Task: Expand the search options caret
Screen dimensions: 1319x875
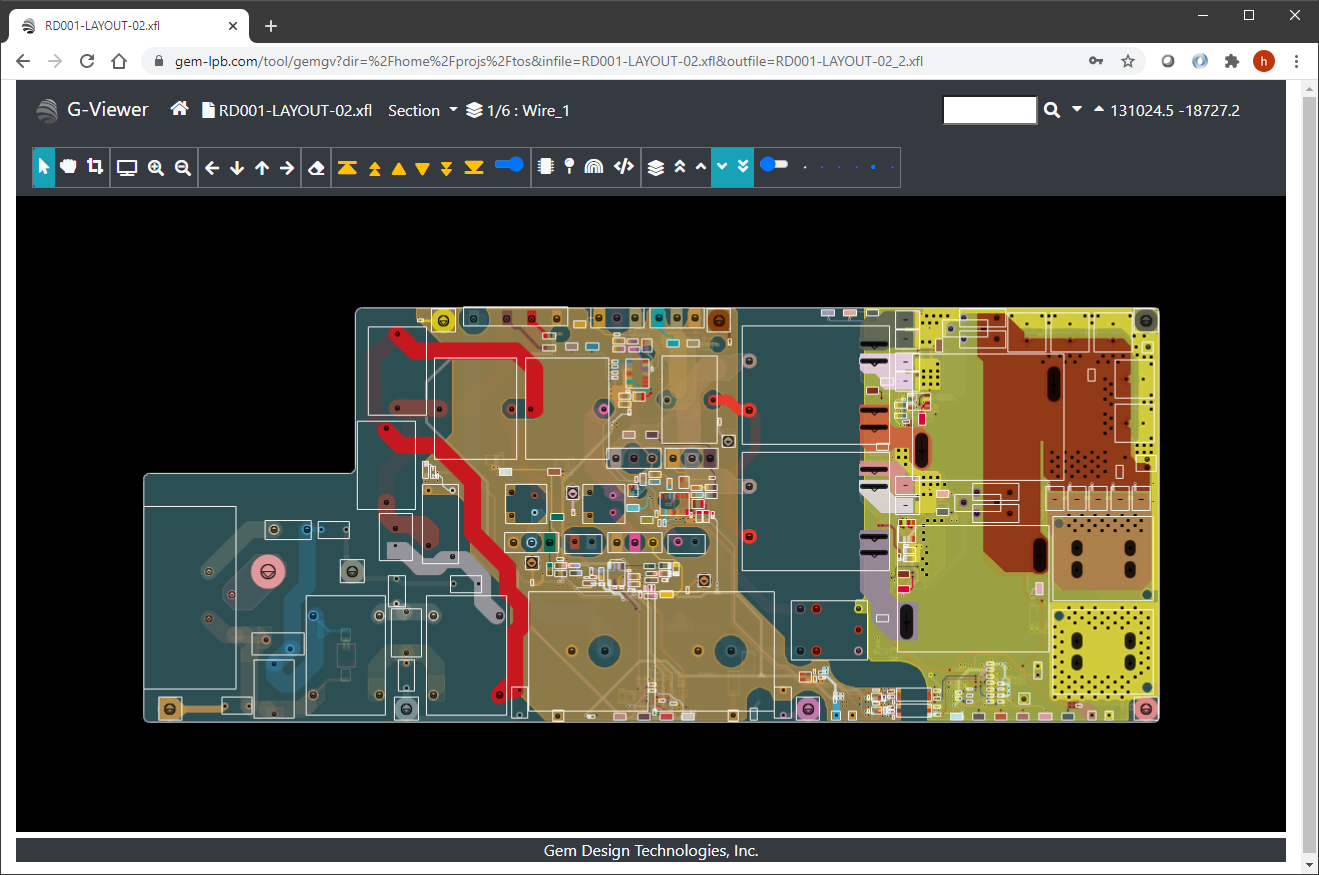Action: [1077, 109]
